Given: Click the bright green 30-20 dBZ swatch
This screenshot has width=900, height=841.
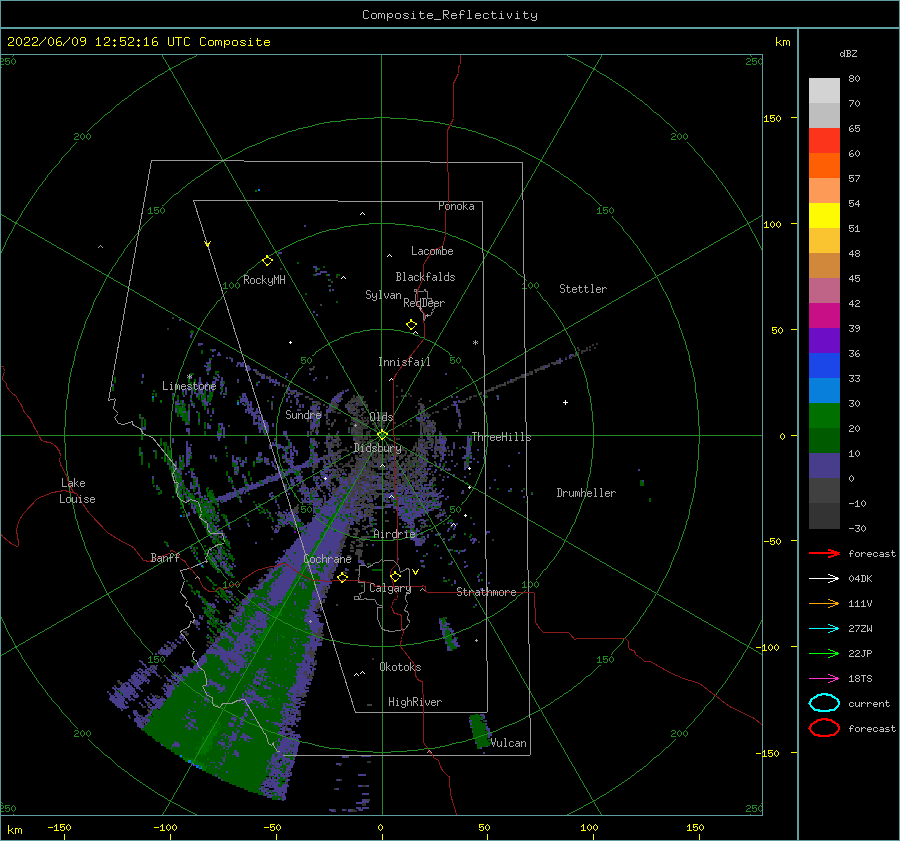Looking at the screenshot, I should click(824, 416).
